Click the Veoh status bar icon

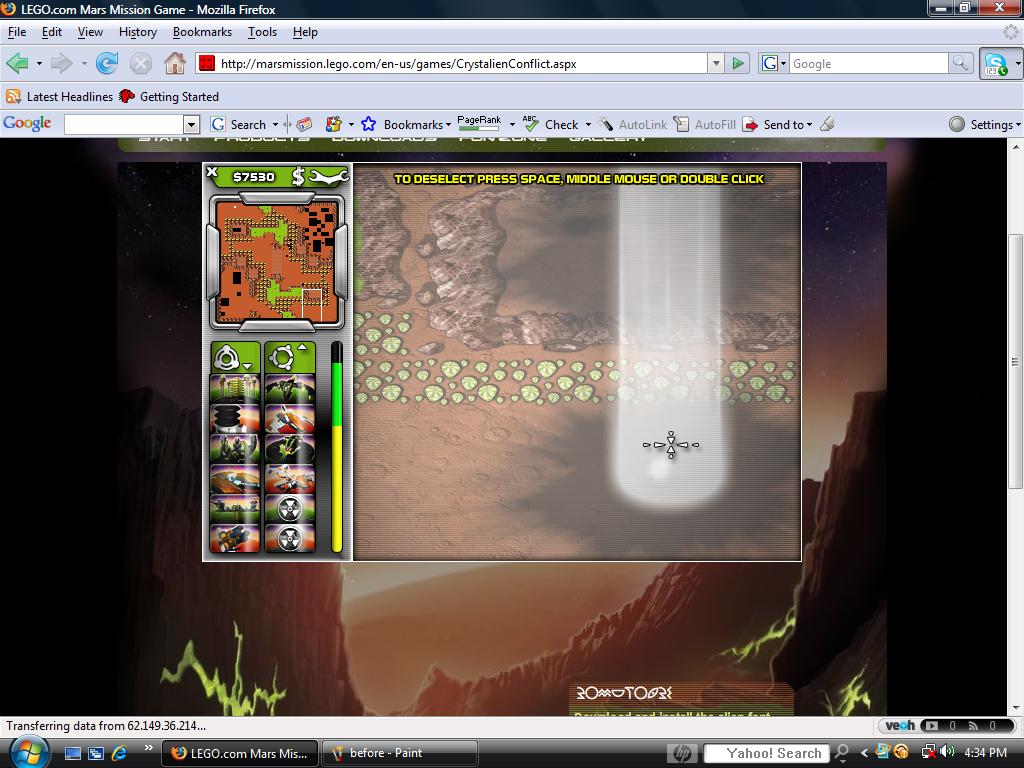[x=900, y=726]
